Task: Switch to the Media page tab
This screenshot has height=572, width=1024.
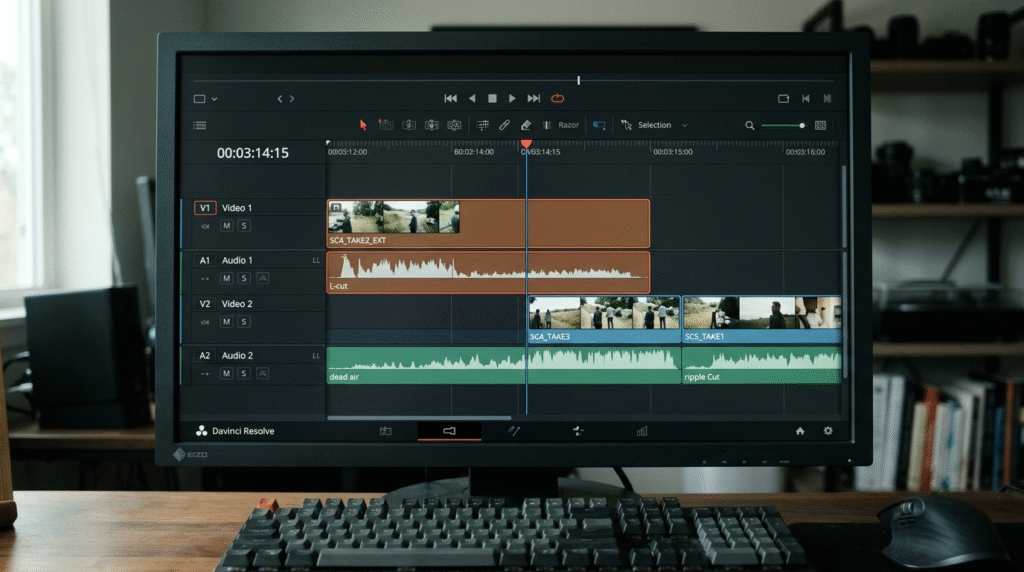Action: (385, 431)
